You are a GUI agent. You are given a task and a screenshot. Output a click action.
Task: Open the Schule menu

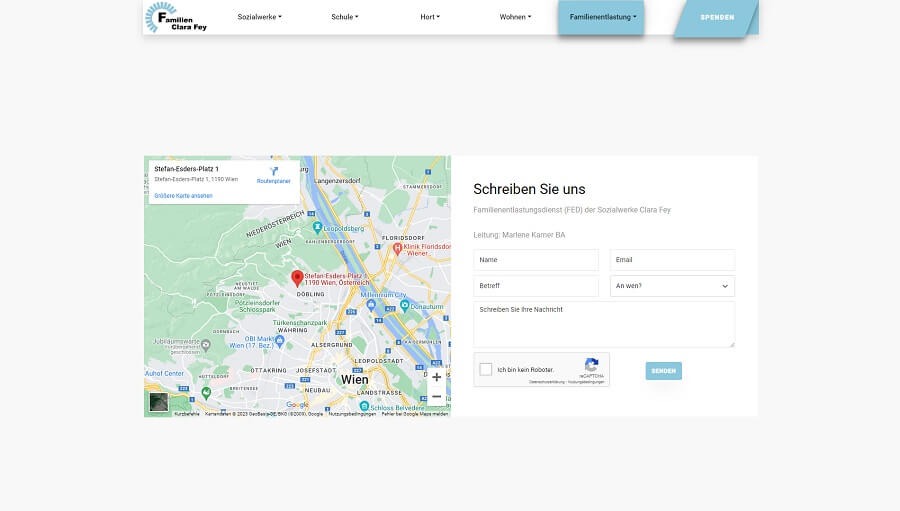point(344,17)
